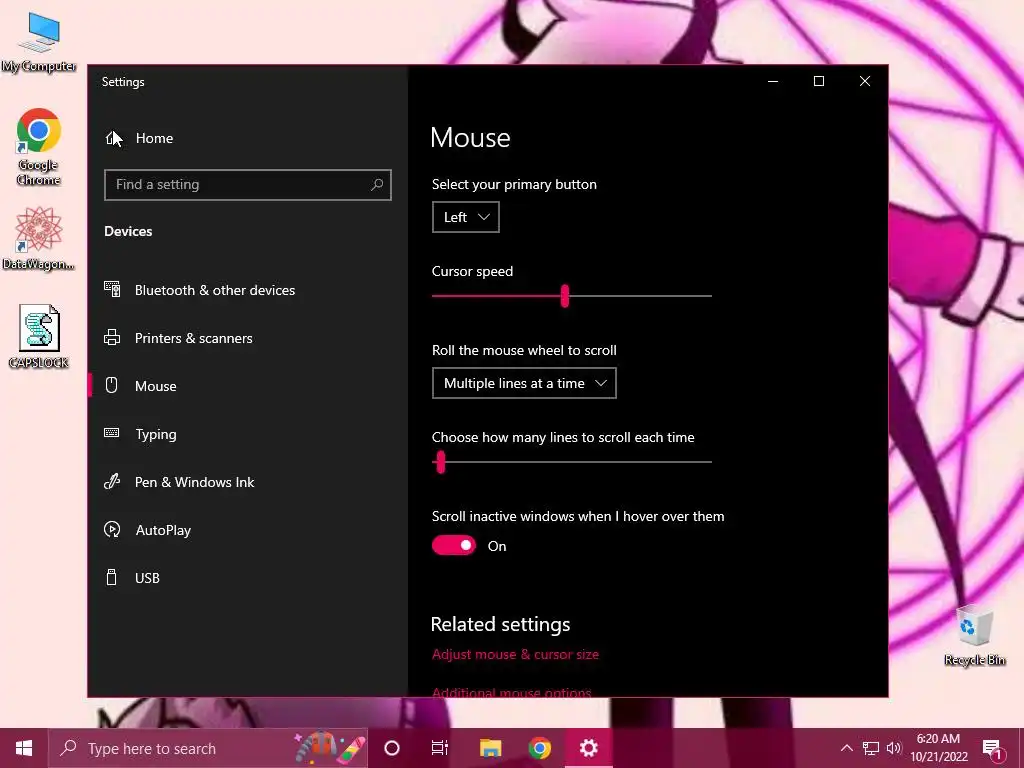Click the search highlight illustration in taskbar
1024x768 pixels.
pyautogui.click(x=328, y=748)
